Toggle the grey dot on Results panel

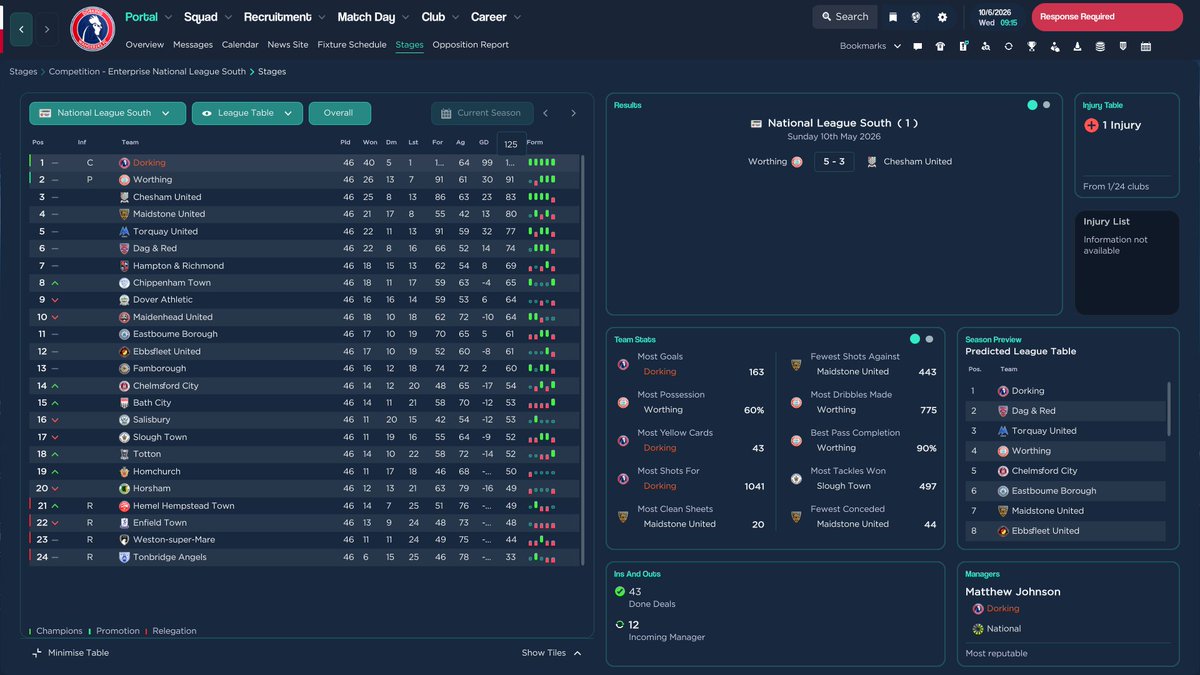1044,104
